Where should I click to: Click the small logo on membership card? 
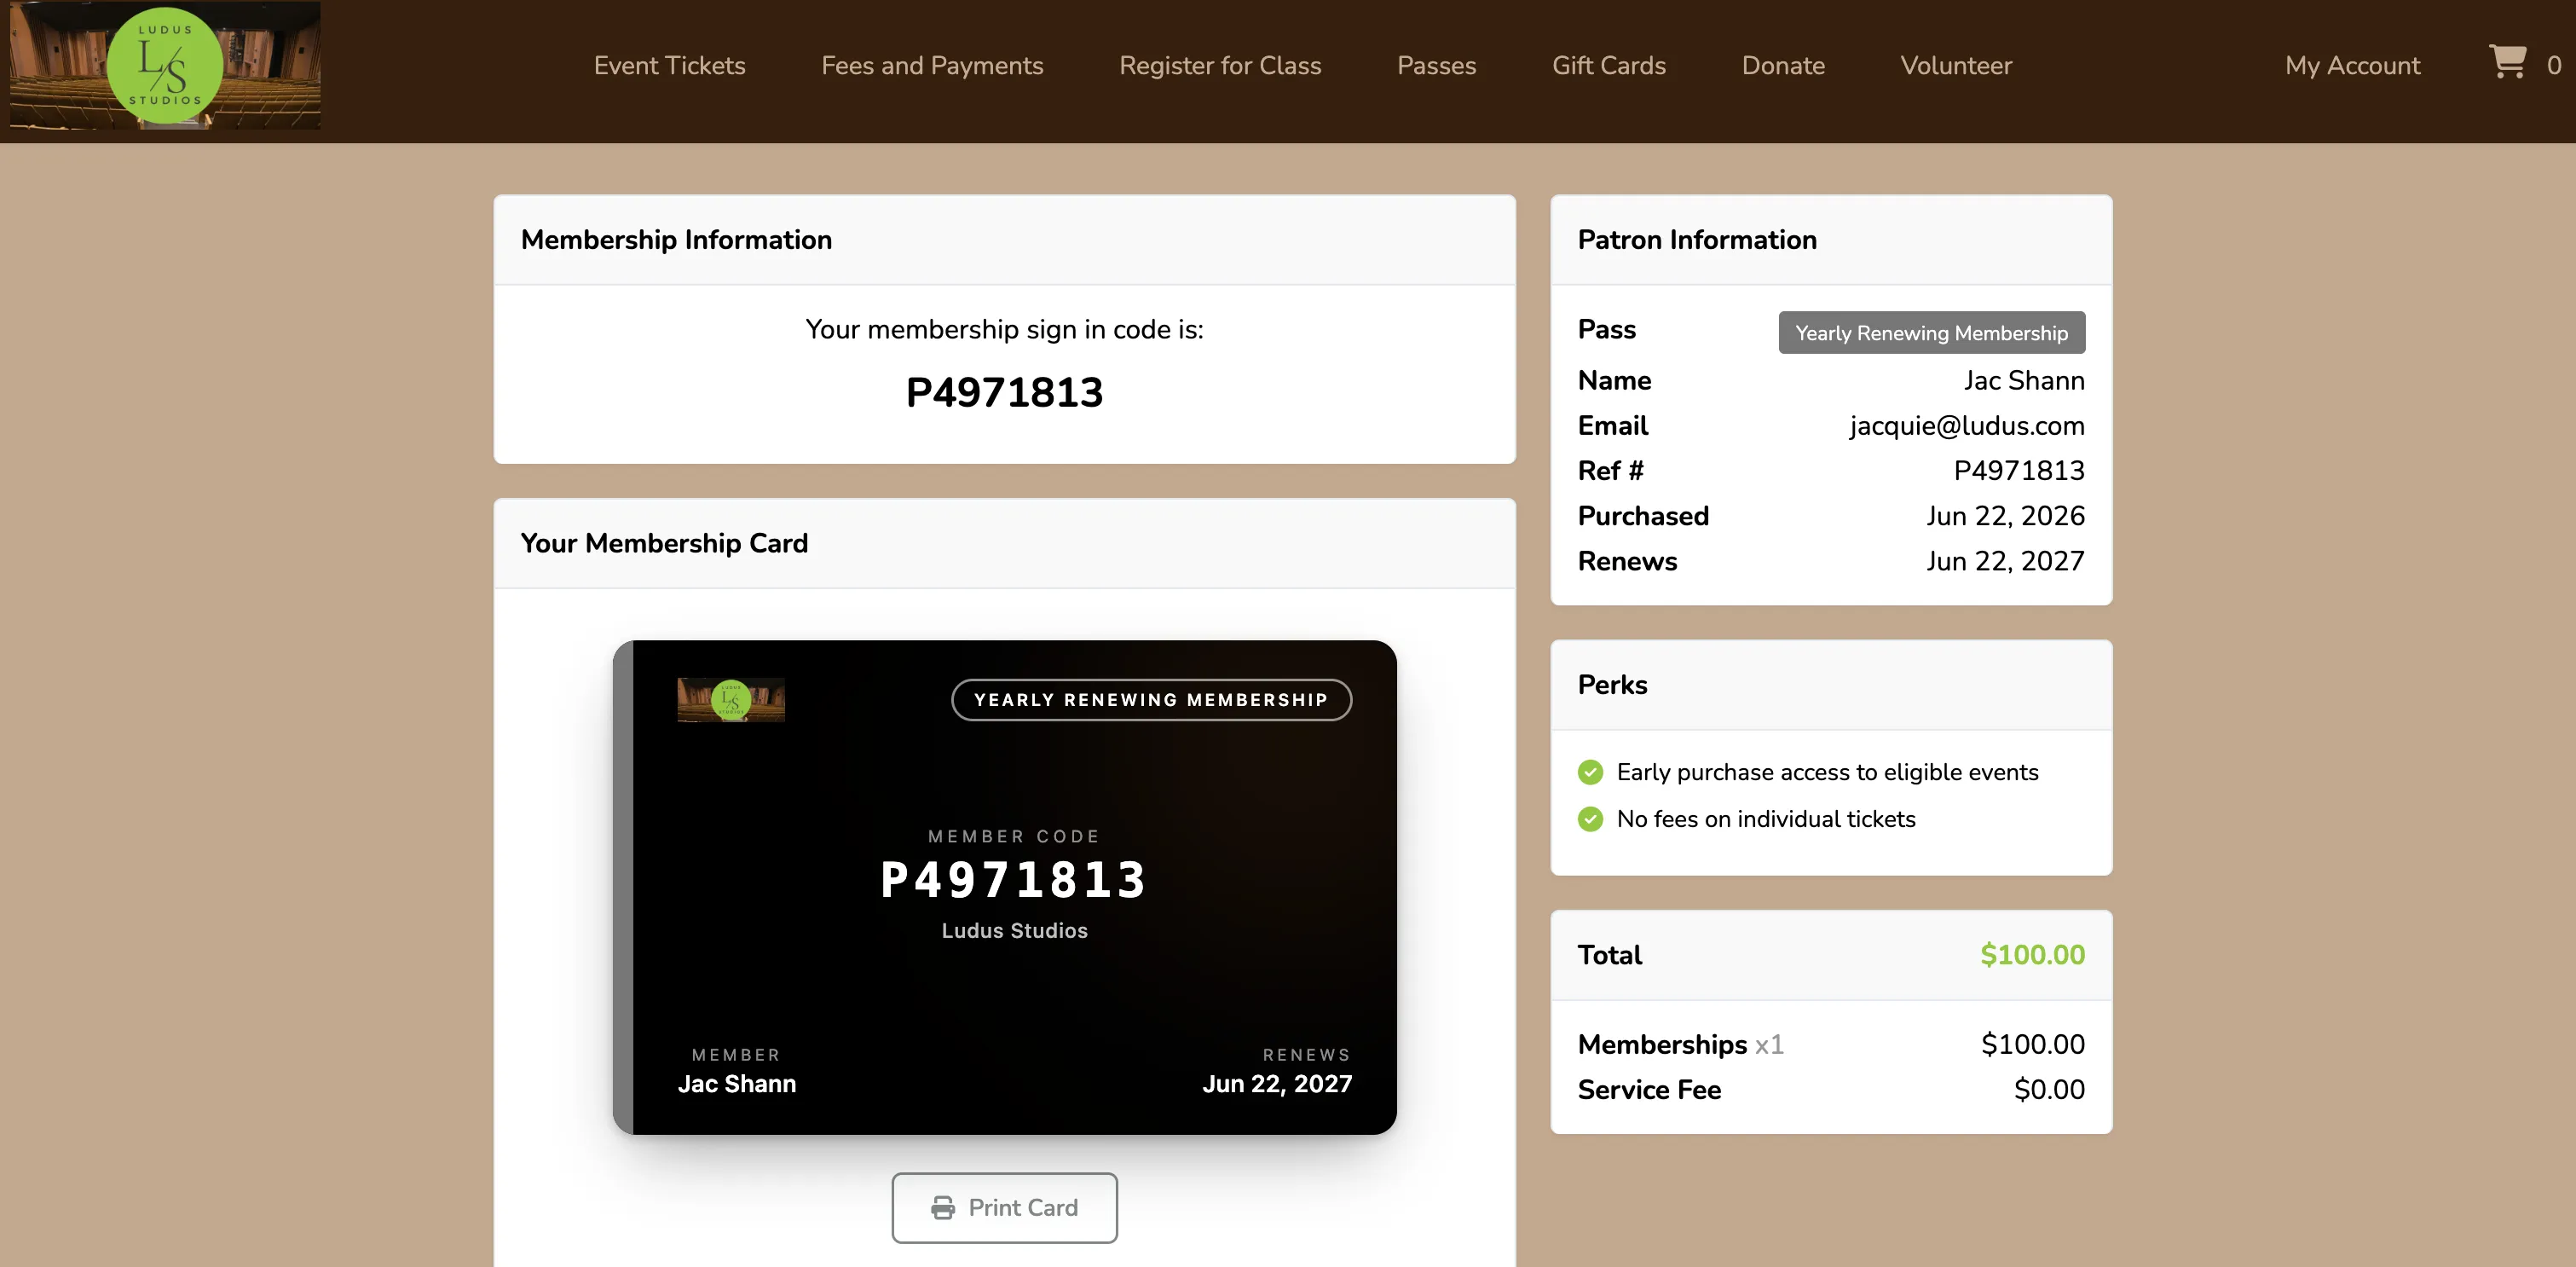coord(731,700)
